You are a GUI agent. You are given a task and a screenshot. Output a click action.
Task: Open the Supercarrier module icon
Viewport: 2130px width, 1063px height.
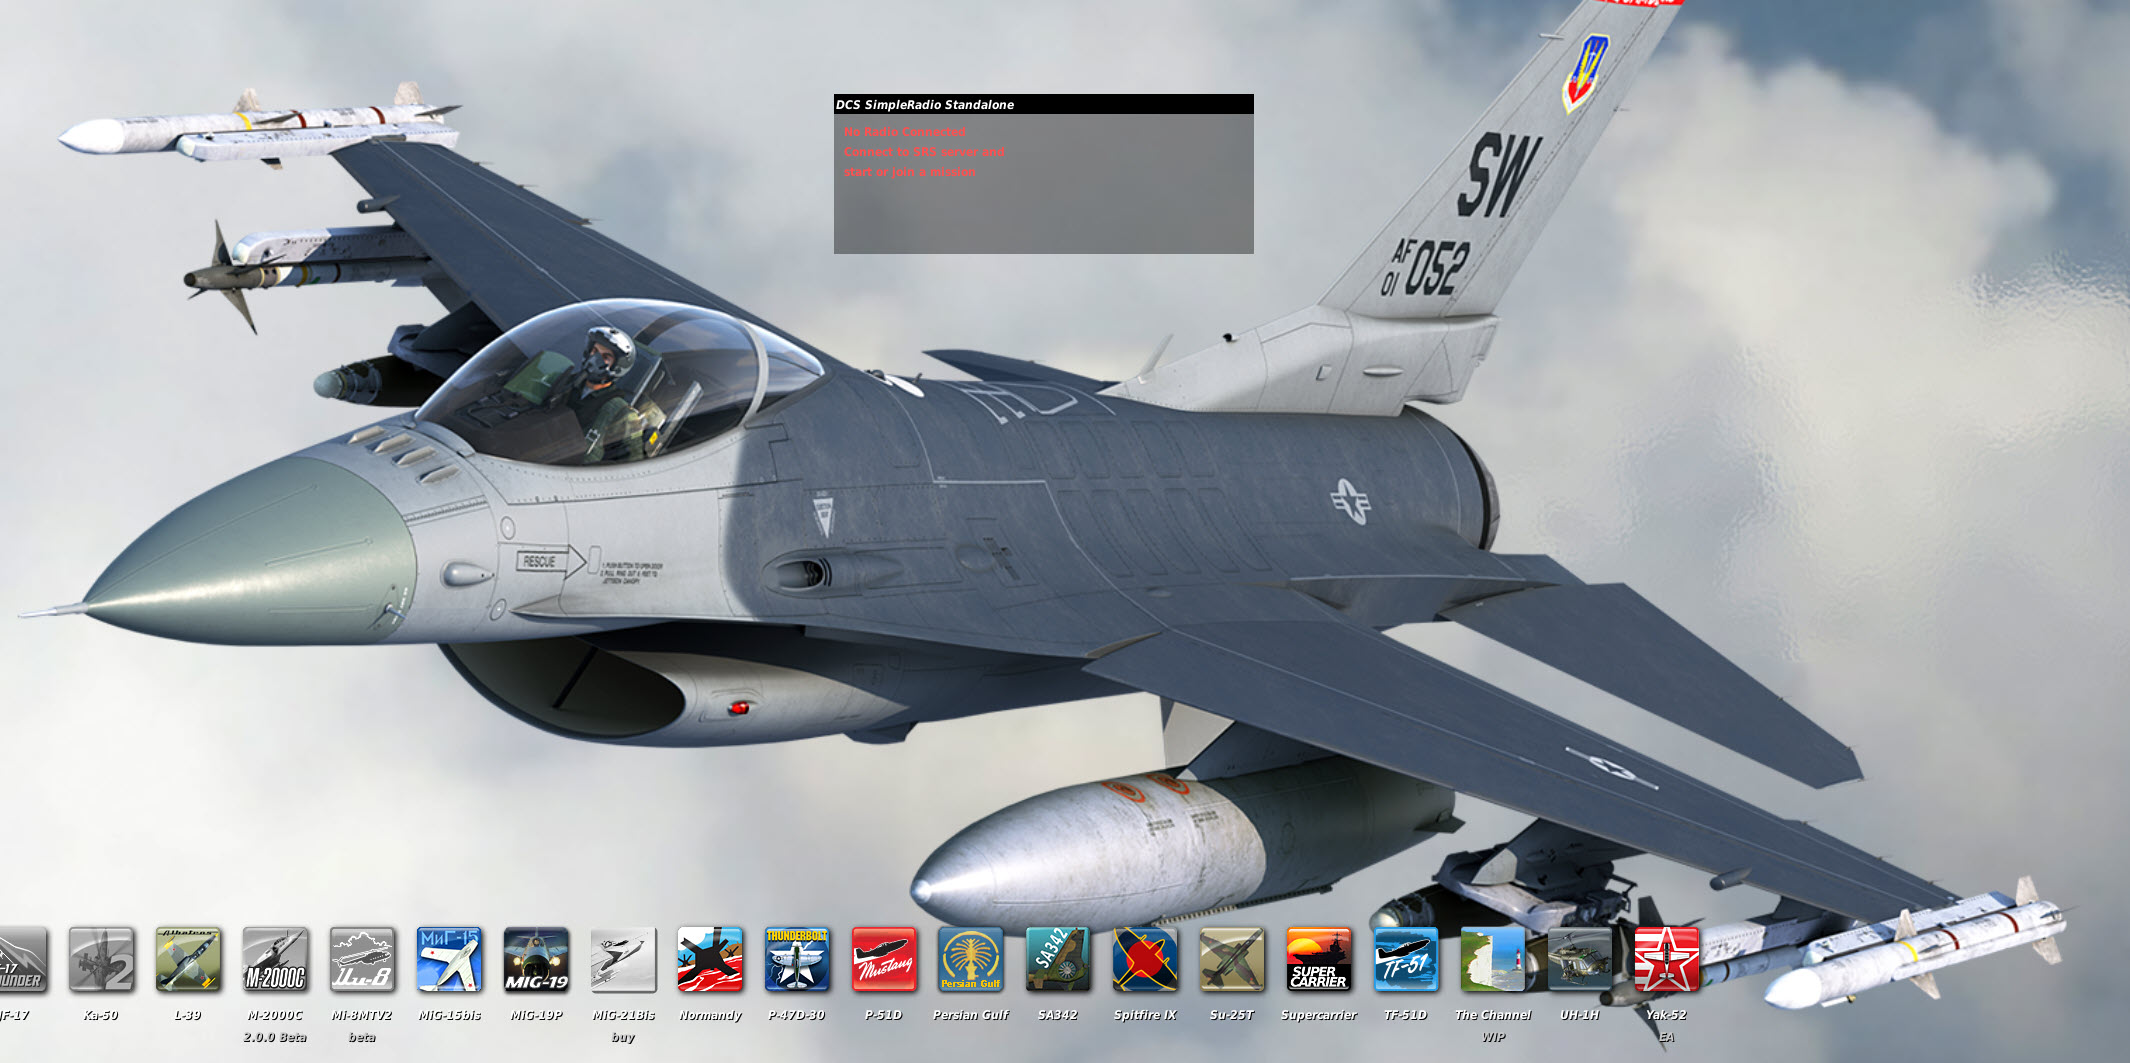1319,960
